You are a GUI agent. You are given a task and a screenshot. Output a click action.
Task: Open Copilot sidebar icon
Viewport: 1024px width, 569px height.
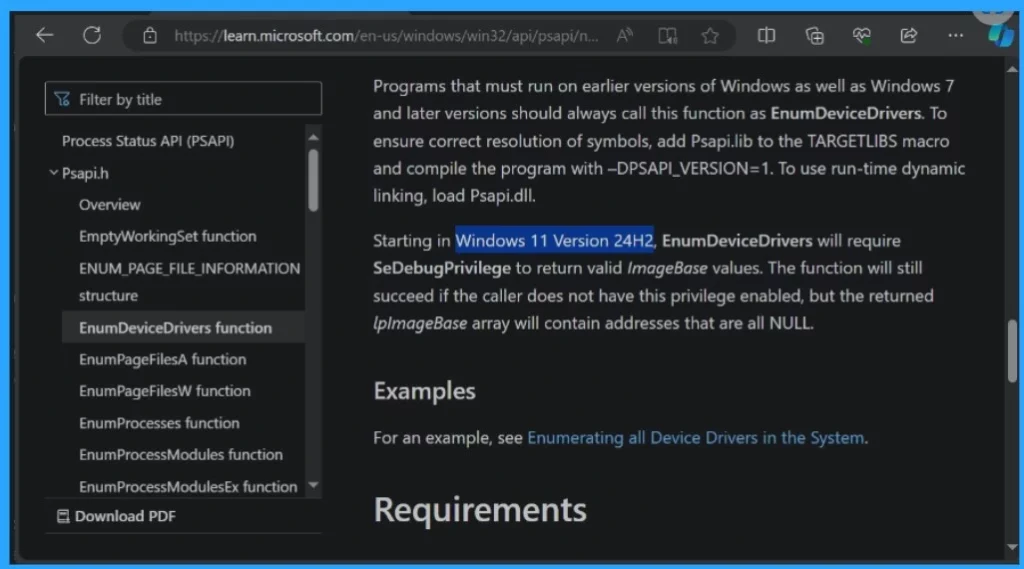[x=1000, y=35]
